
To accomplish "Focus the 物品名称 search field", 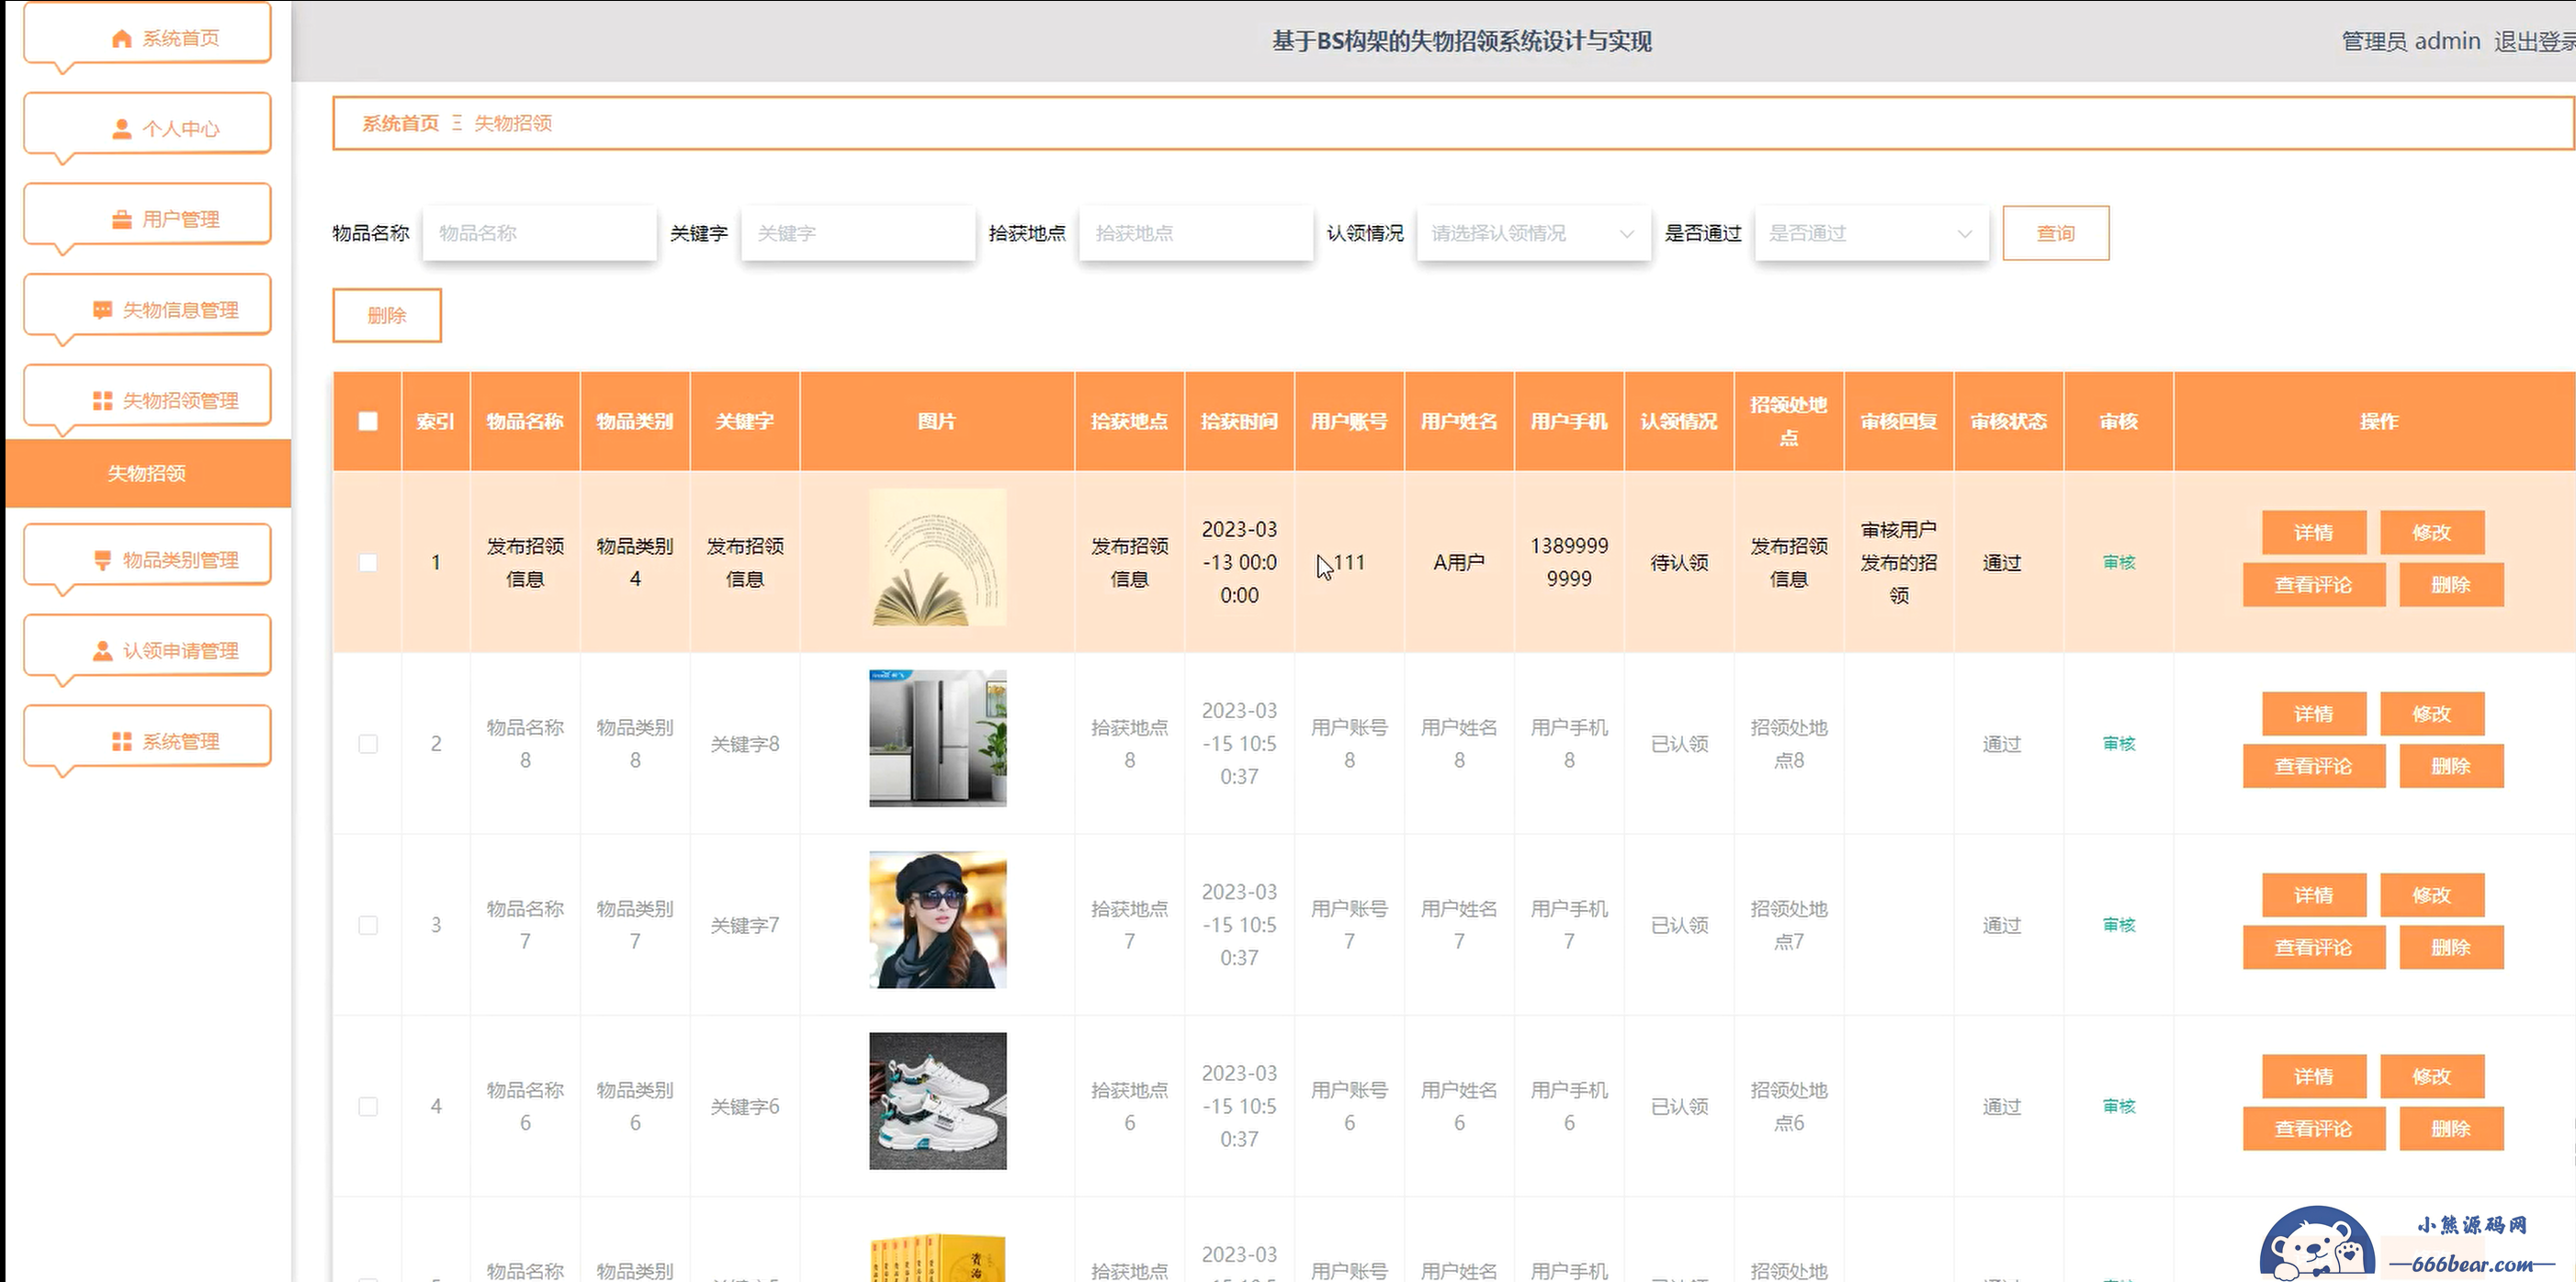I will [x=540, y=233].
